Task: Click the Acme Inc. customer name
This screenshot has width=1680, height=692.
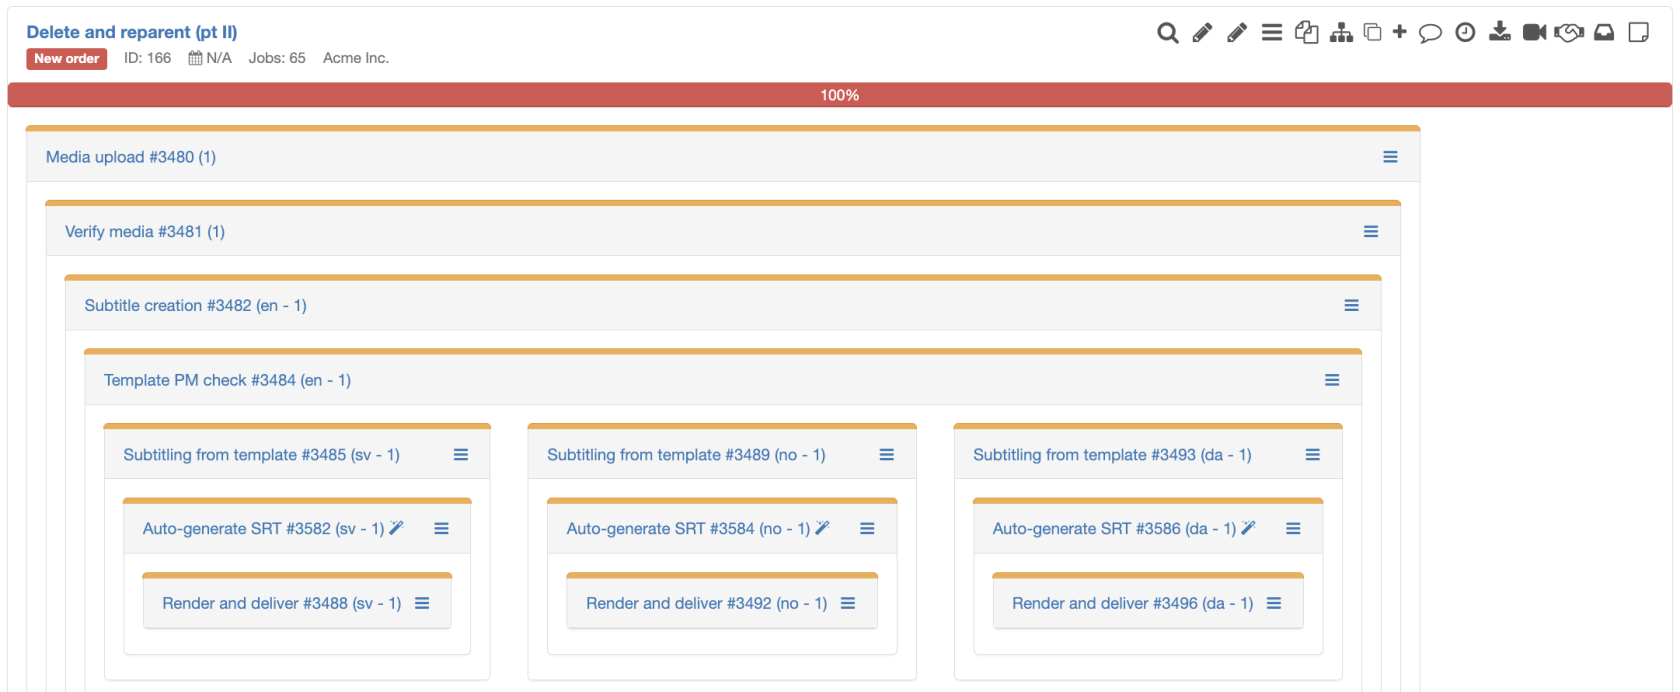Action: click(356, 58)
